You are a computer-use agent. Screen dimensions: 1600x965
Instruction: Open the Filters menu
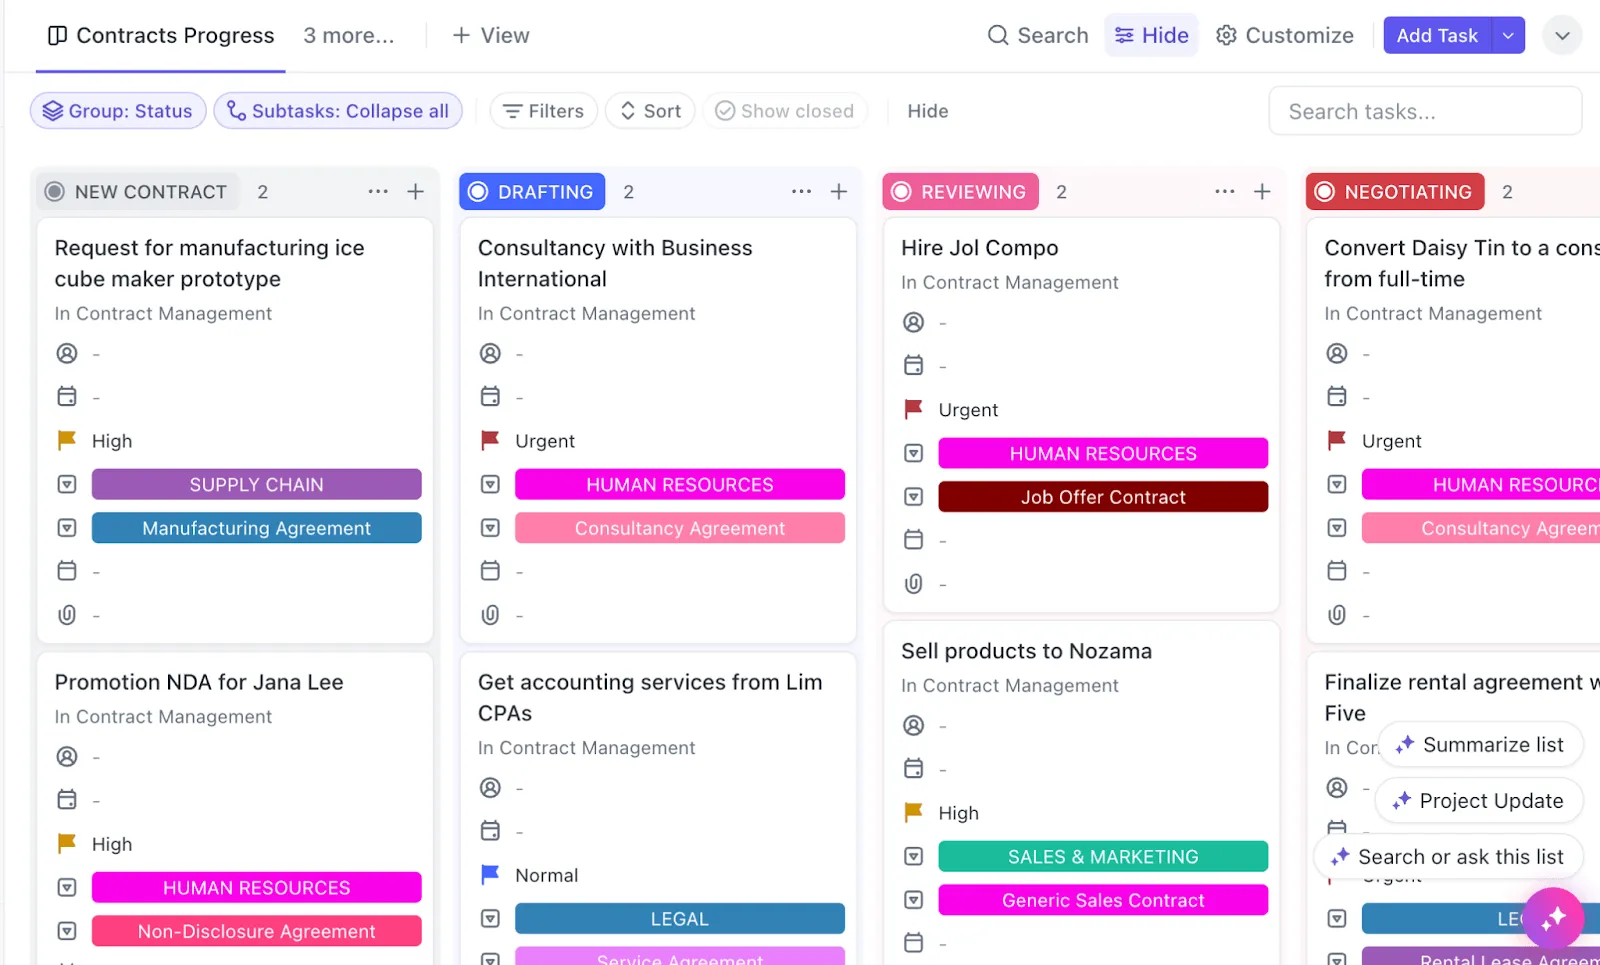click(x=544, y=111)
